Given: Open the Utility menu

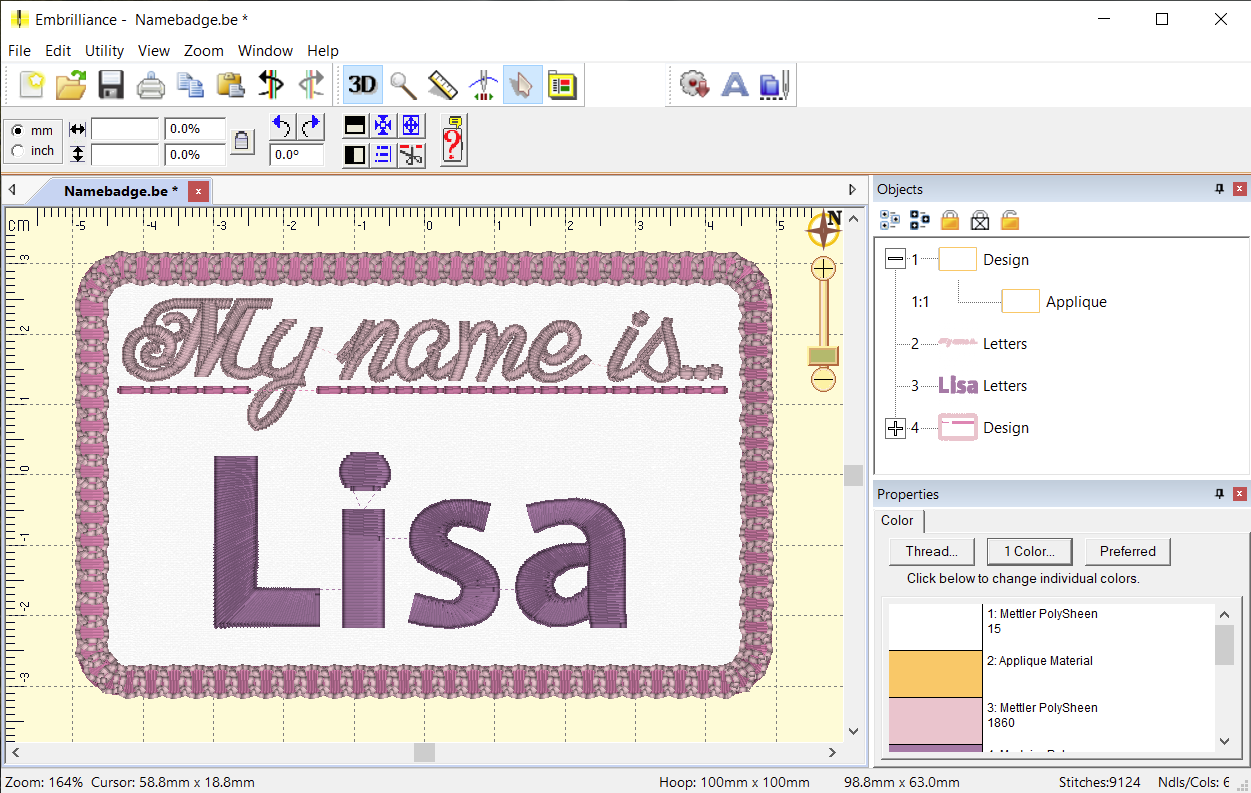Looking at the screenshot, I should [x=104, y=51].
